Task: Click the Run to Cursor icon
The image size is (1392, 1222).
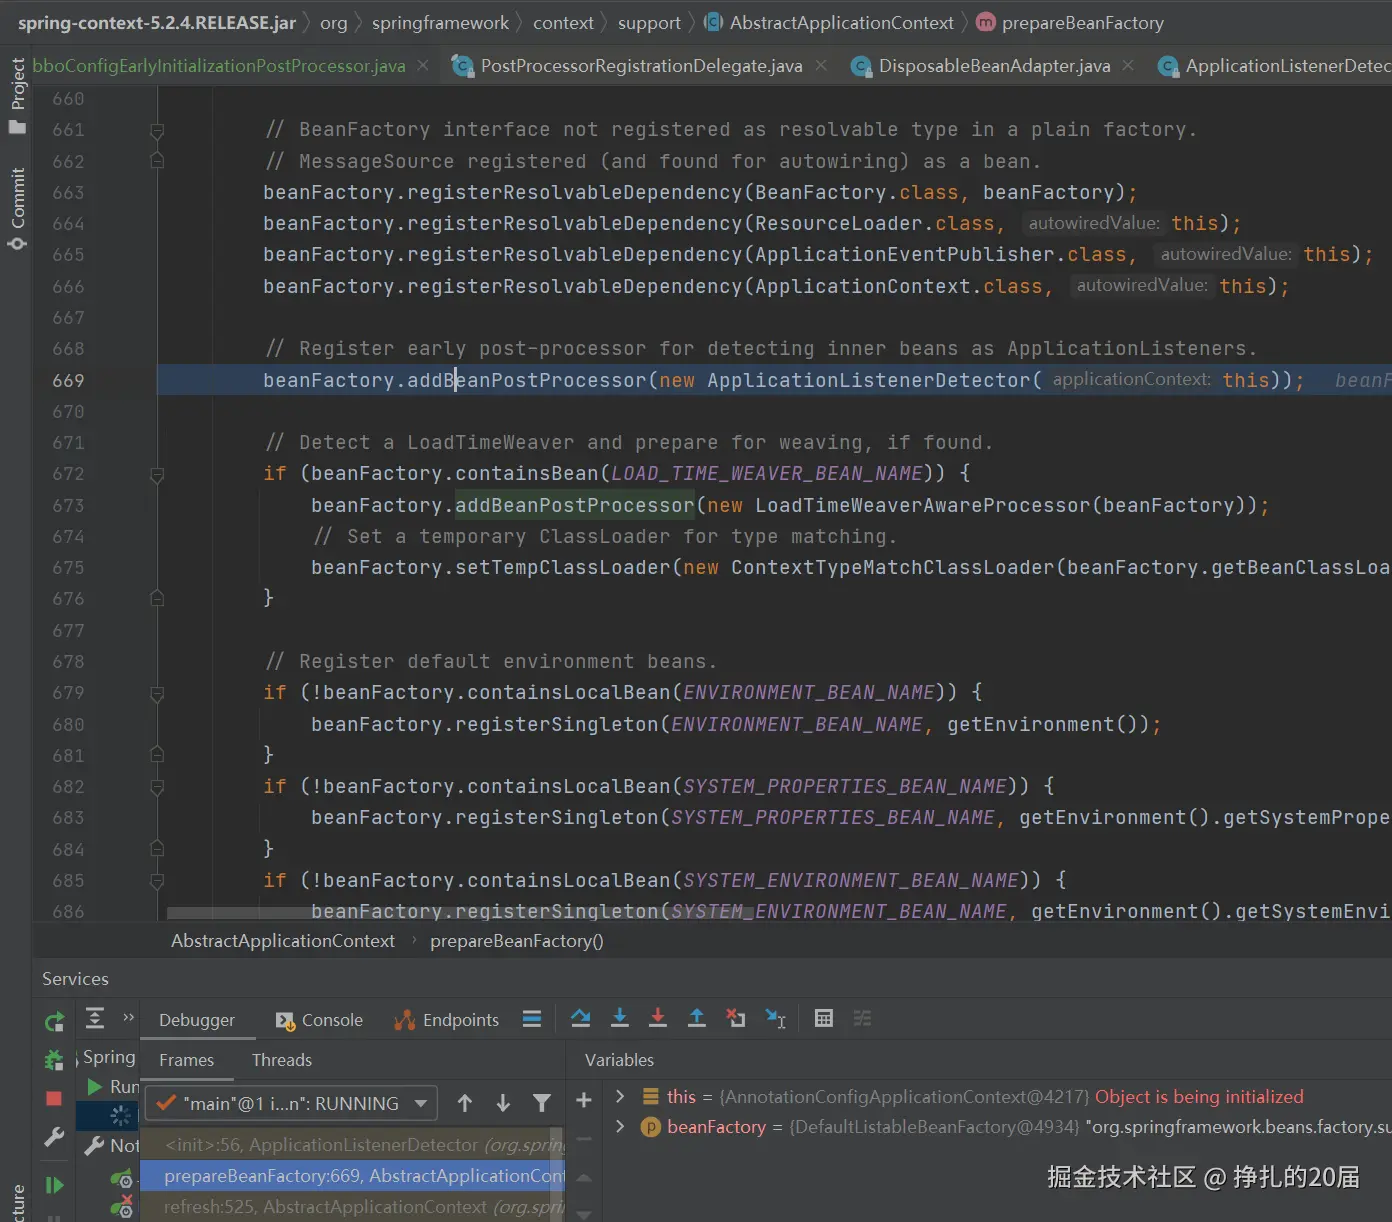Action: [x=775, y=1019]
